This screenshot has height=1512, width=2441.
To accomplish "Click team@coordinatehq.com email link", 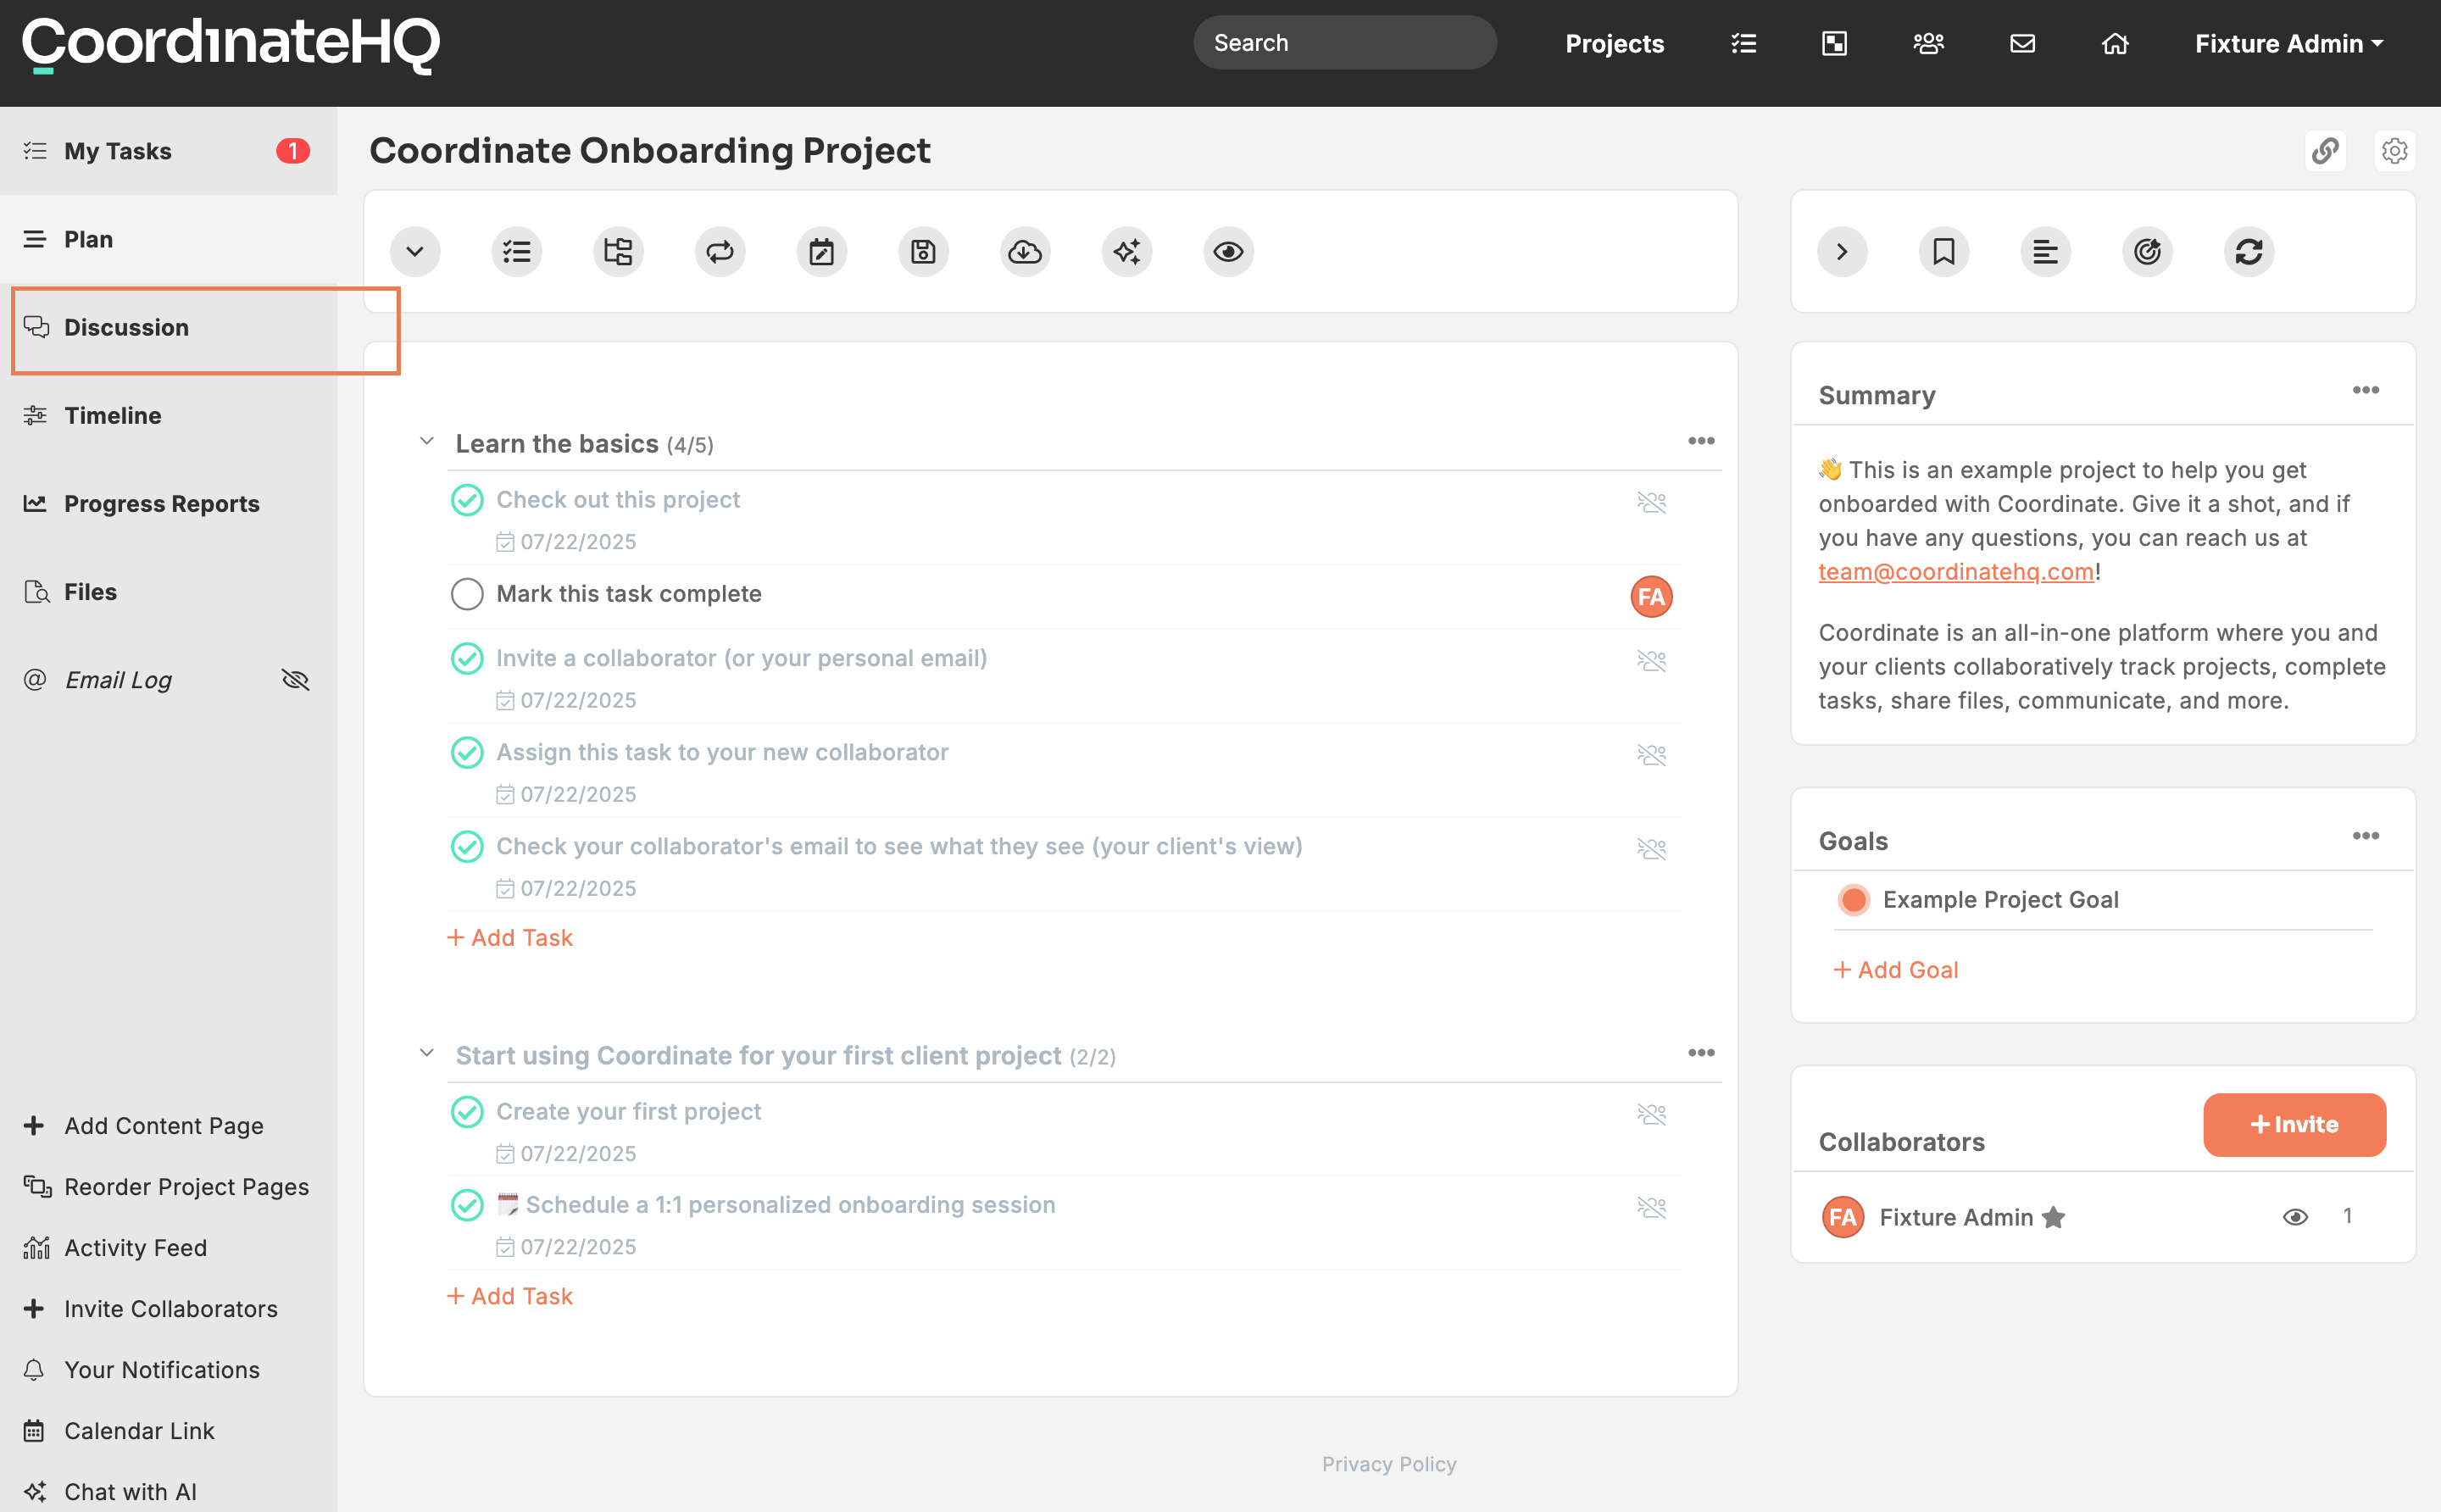I will tap(1956, 572).
